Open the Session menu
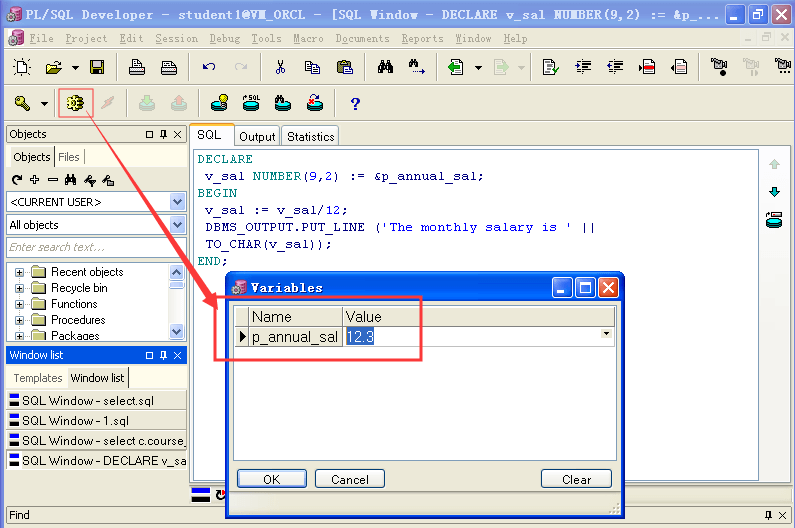This screenshot has width=795, height=528. pos(176,39)
